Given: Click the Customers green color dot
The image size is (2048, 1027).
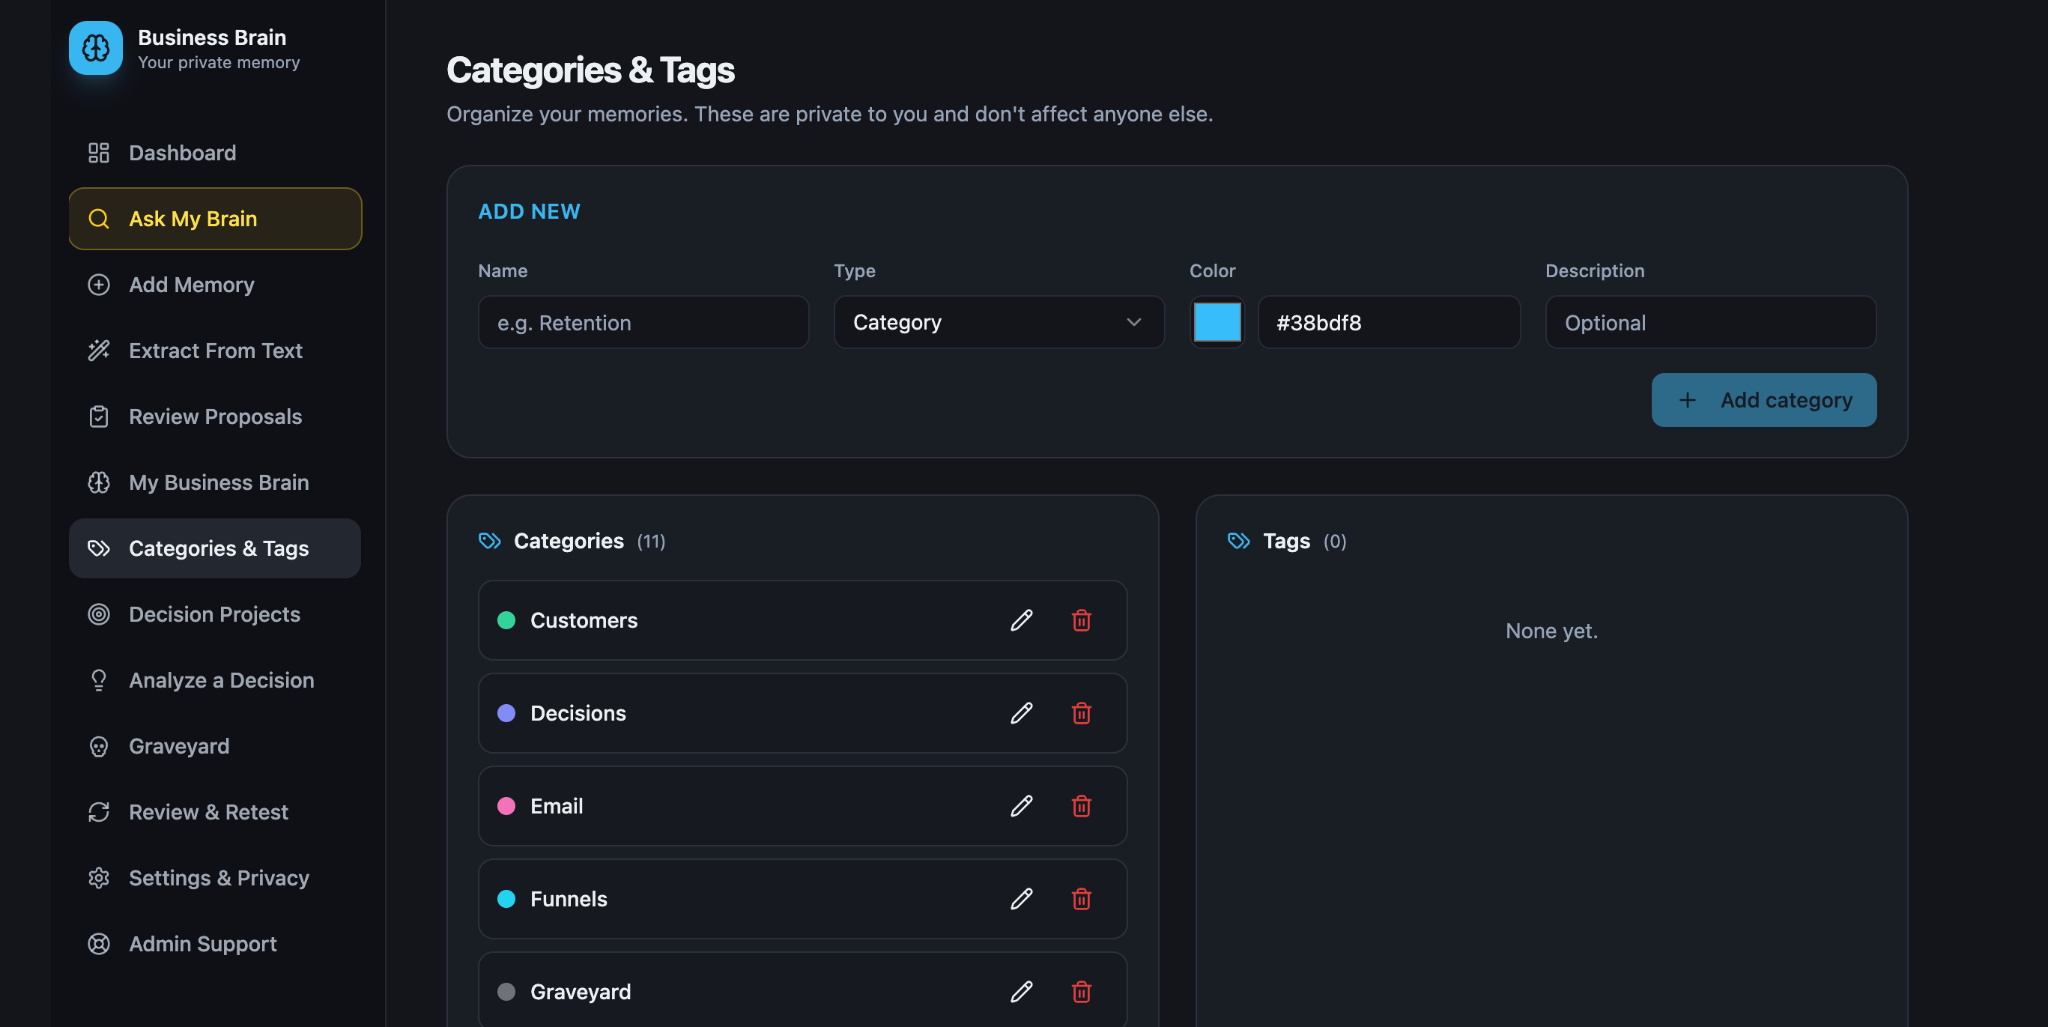Looking at the screenshot, I should pos(506,620).
